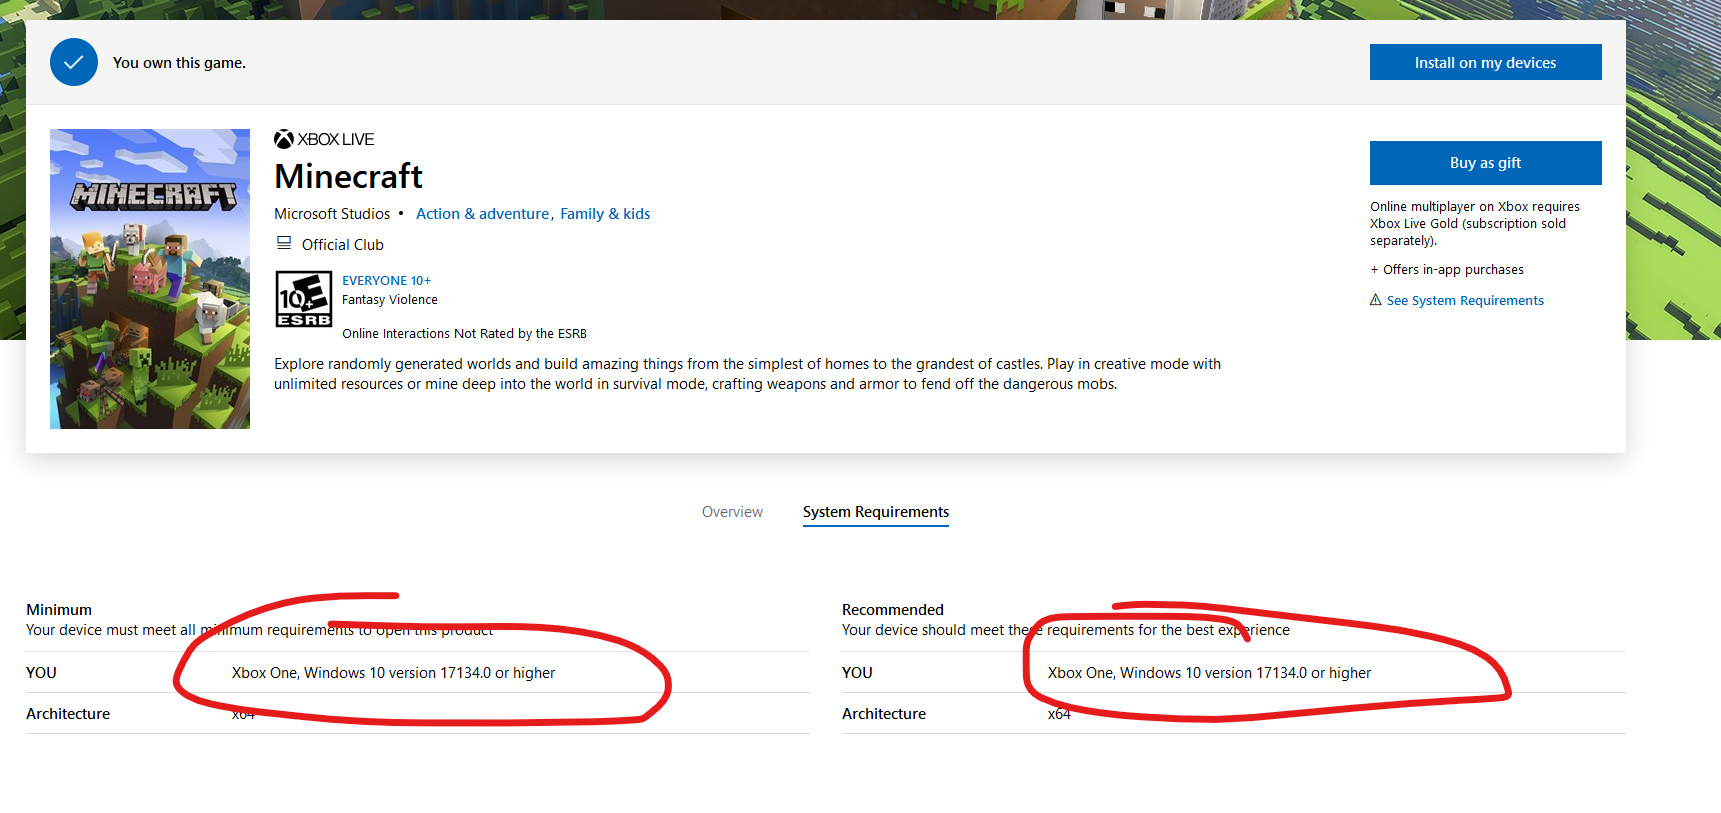Open the Minecraft box art thumbnail
The image size is (1721, 813).
tap(150, 279)
